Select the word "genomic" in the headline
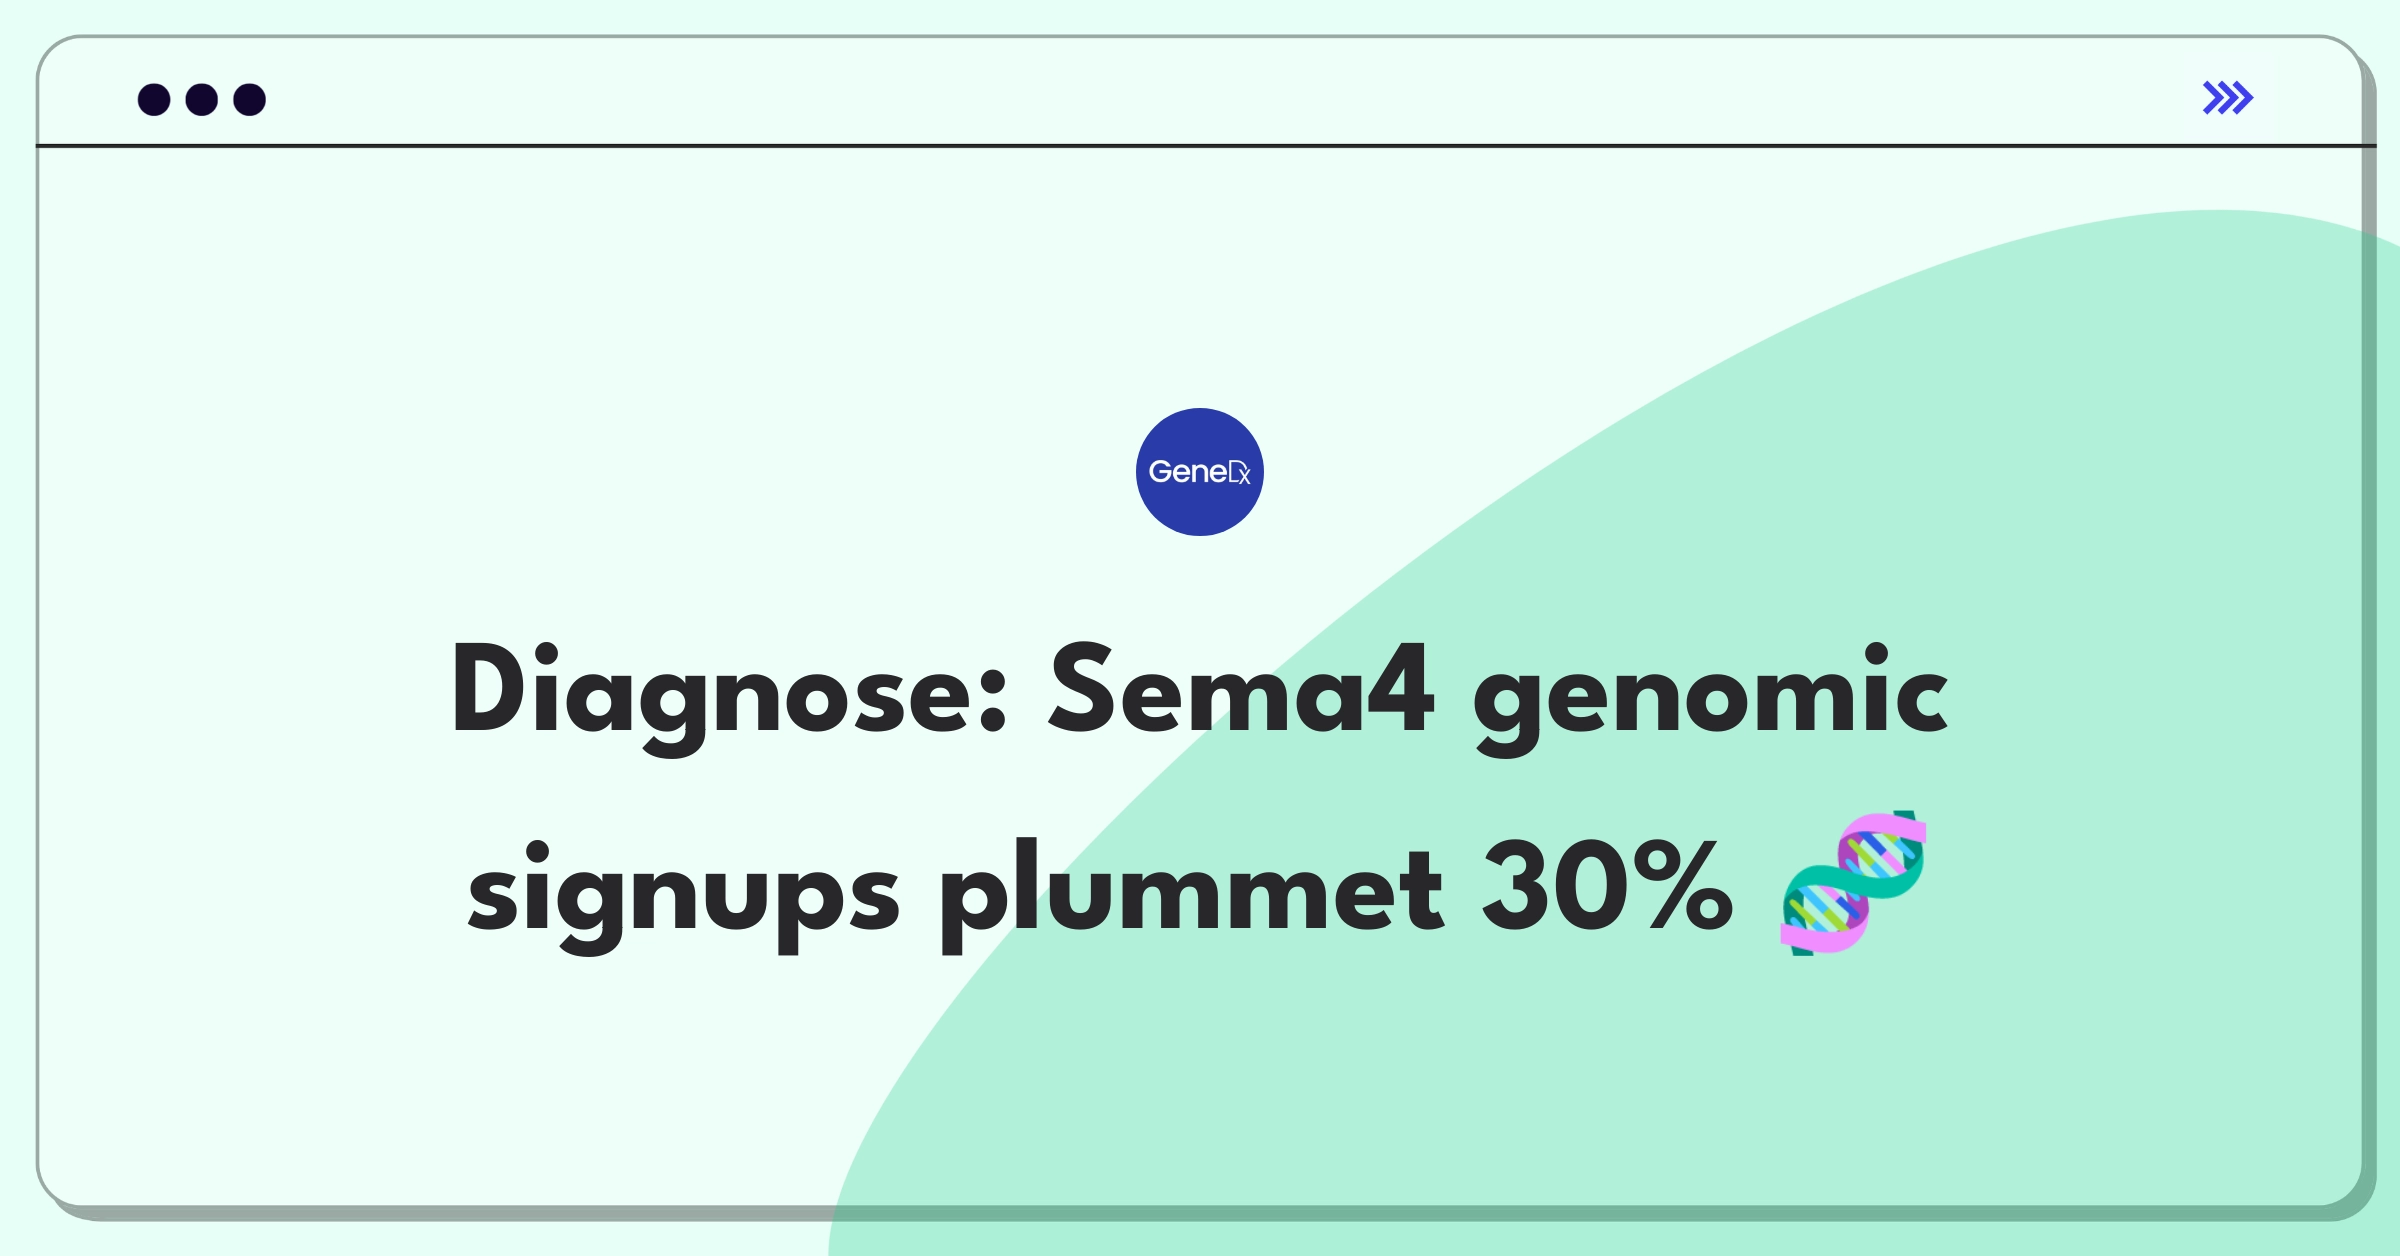This screenshot has width=2400, height=1256. [1710, 698]
